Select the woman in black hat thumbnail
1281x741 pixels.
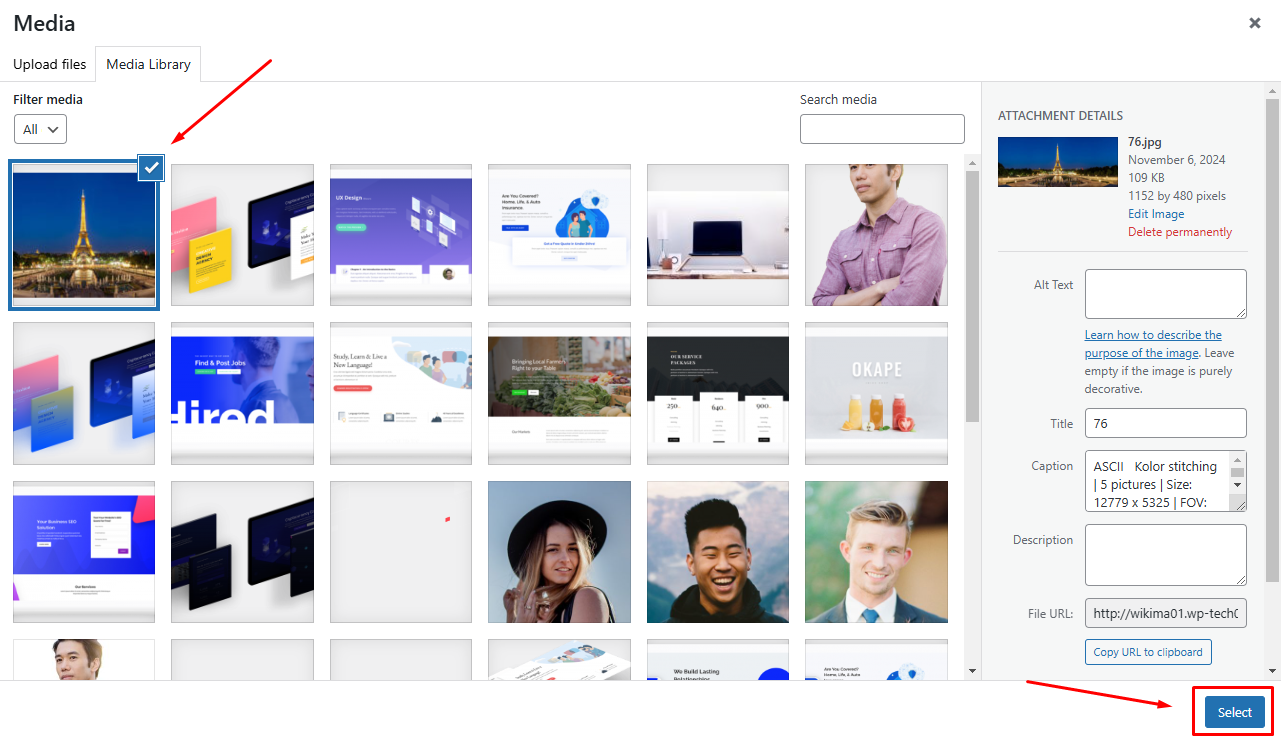tap(559, 552)
